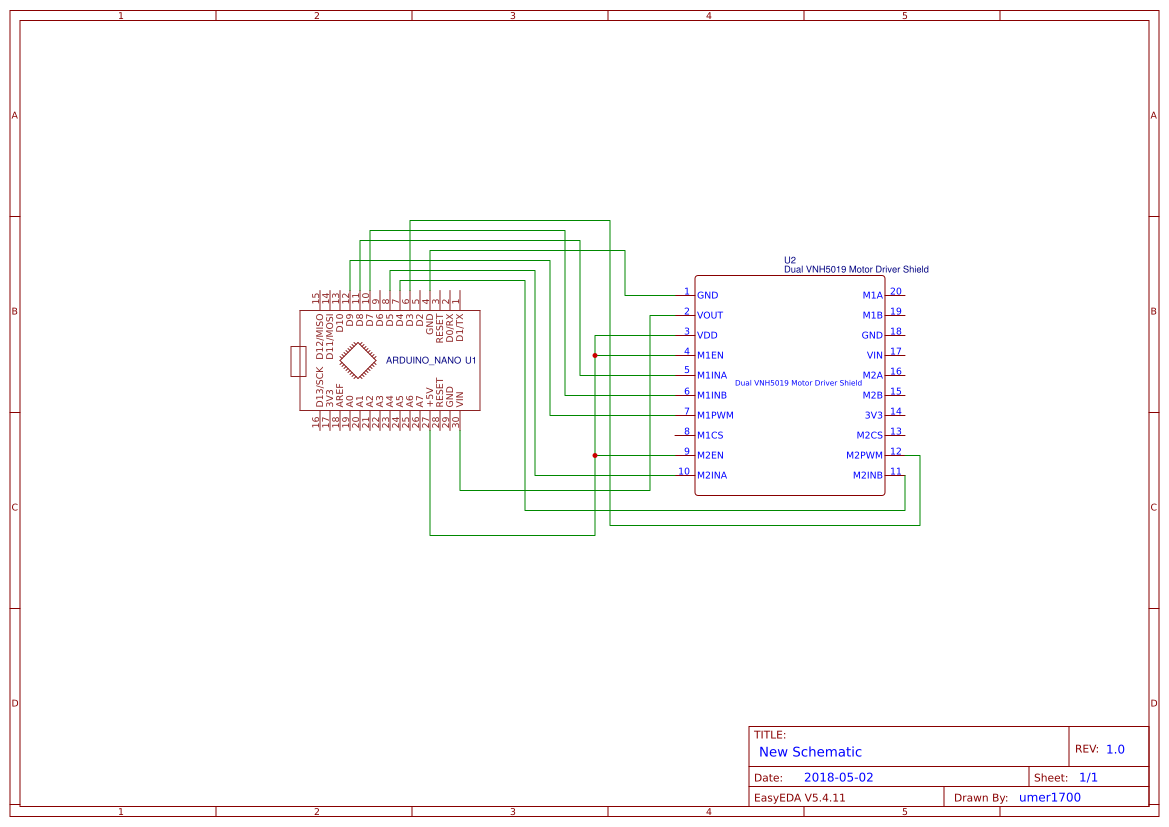1169x827 pixels.
Task: Click the red junction dot on M1EN wire
Action: (595, 356)
